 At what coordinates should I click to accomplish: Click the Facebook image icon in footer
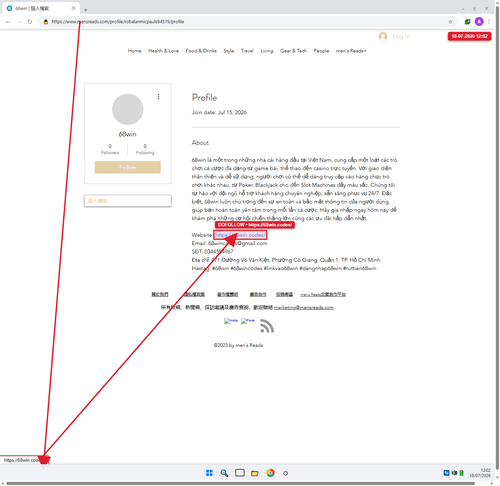coord(248,321)
